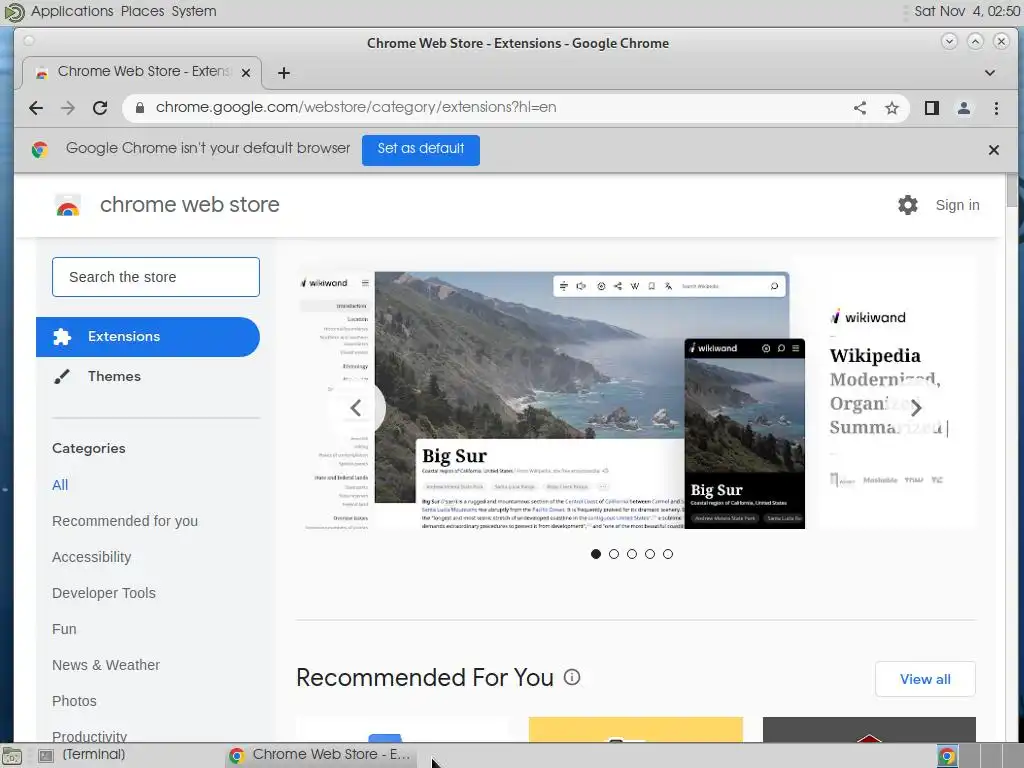This screenshot has width=1024, height=768.
Task: Go back to the previous page
Action: pos(36,108)
